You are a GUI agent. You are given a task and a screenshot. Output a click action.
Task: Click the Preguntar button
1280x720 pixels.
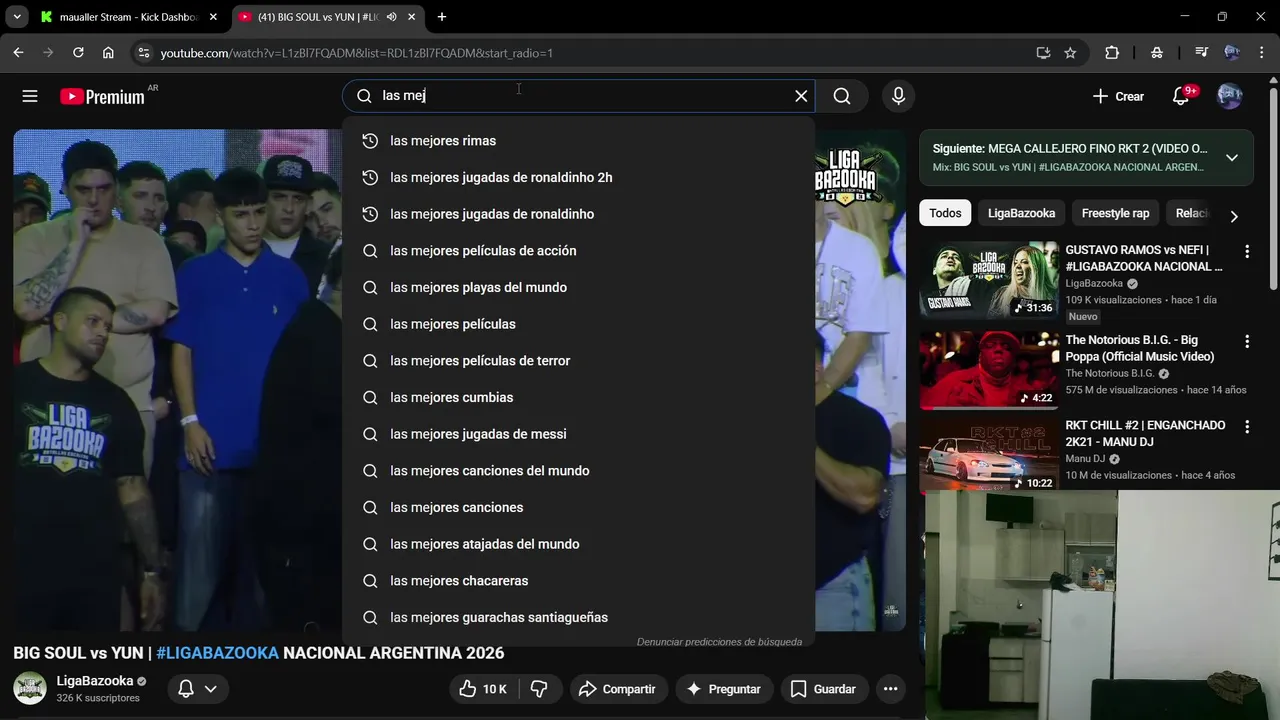(x=723, y=689)
